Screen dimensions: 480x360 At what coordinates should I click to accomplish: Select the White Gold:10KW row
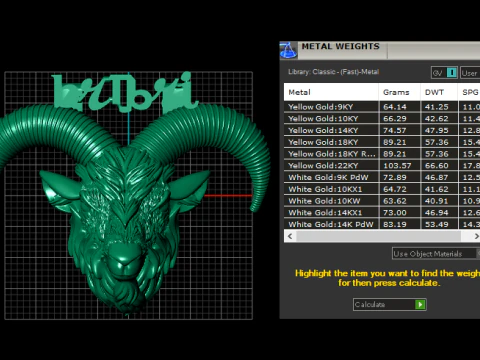[382, 201]
